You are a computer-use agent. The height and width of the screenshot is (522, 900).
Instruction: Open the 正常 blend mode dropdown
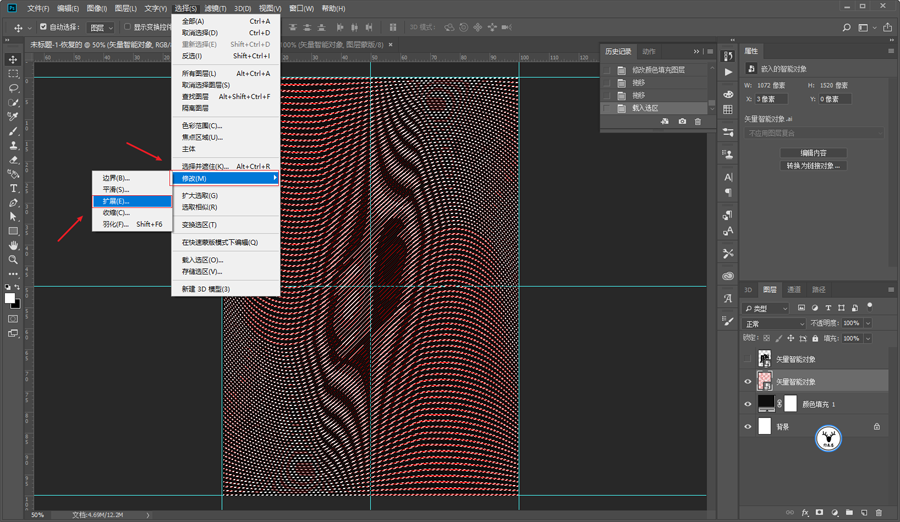tap(774, 324)
